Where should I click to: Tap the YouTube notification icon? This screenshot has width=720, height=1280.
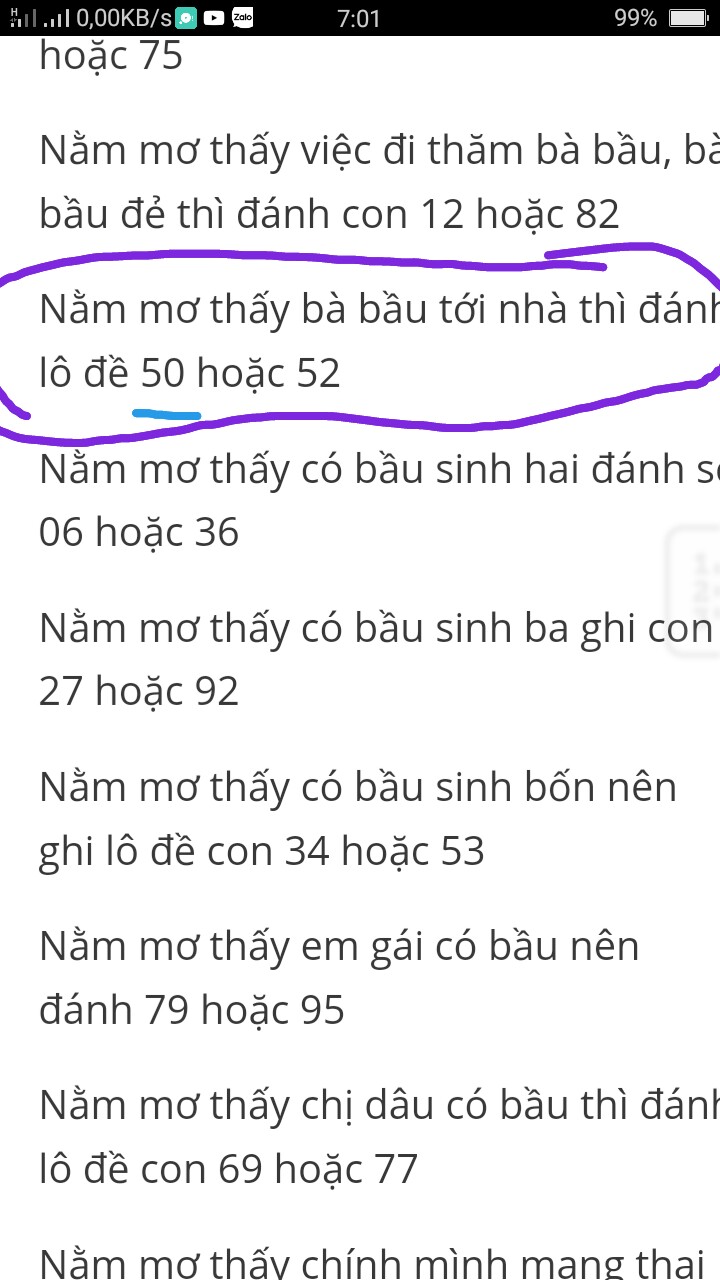click(x=213, y=18)
